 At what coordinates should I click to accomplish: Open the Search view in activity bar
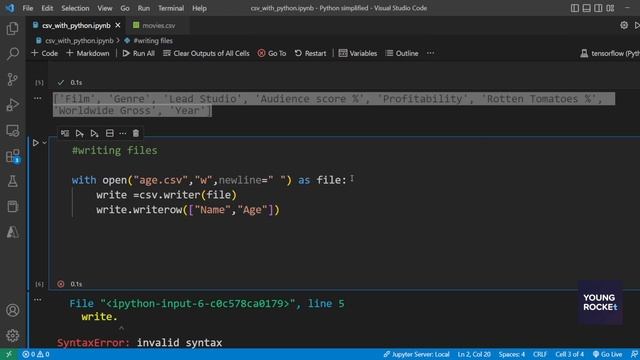13,54
